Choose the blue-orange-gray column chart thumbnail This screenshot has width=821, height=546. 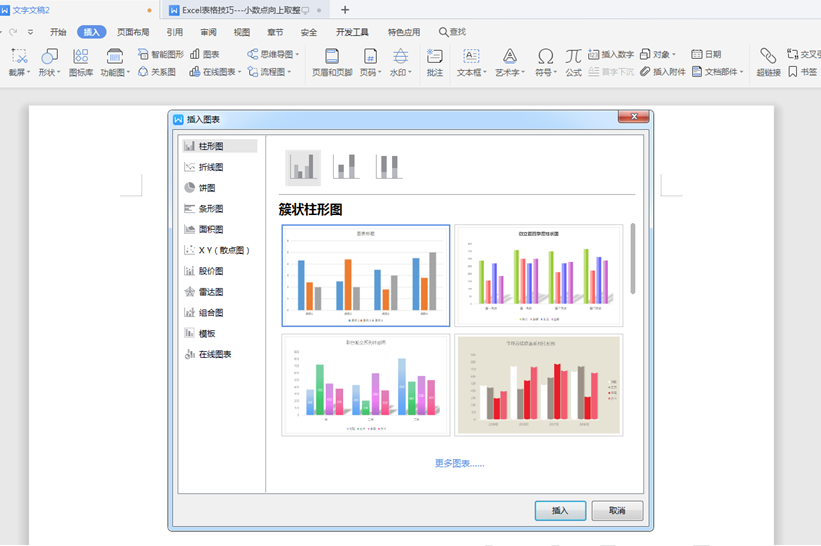click(365, 275)
